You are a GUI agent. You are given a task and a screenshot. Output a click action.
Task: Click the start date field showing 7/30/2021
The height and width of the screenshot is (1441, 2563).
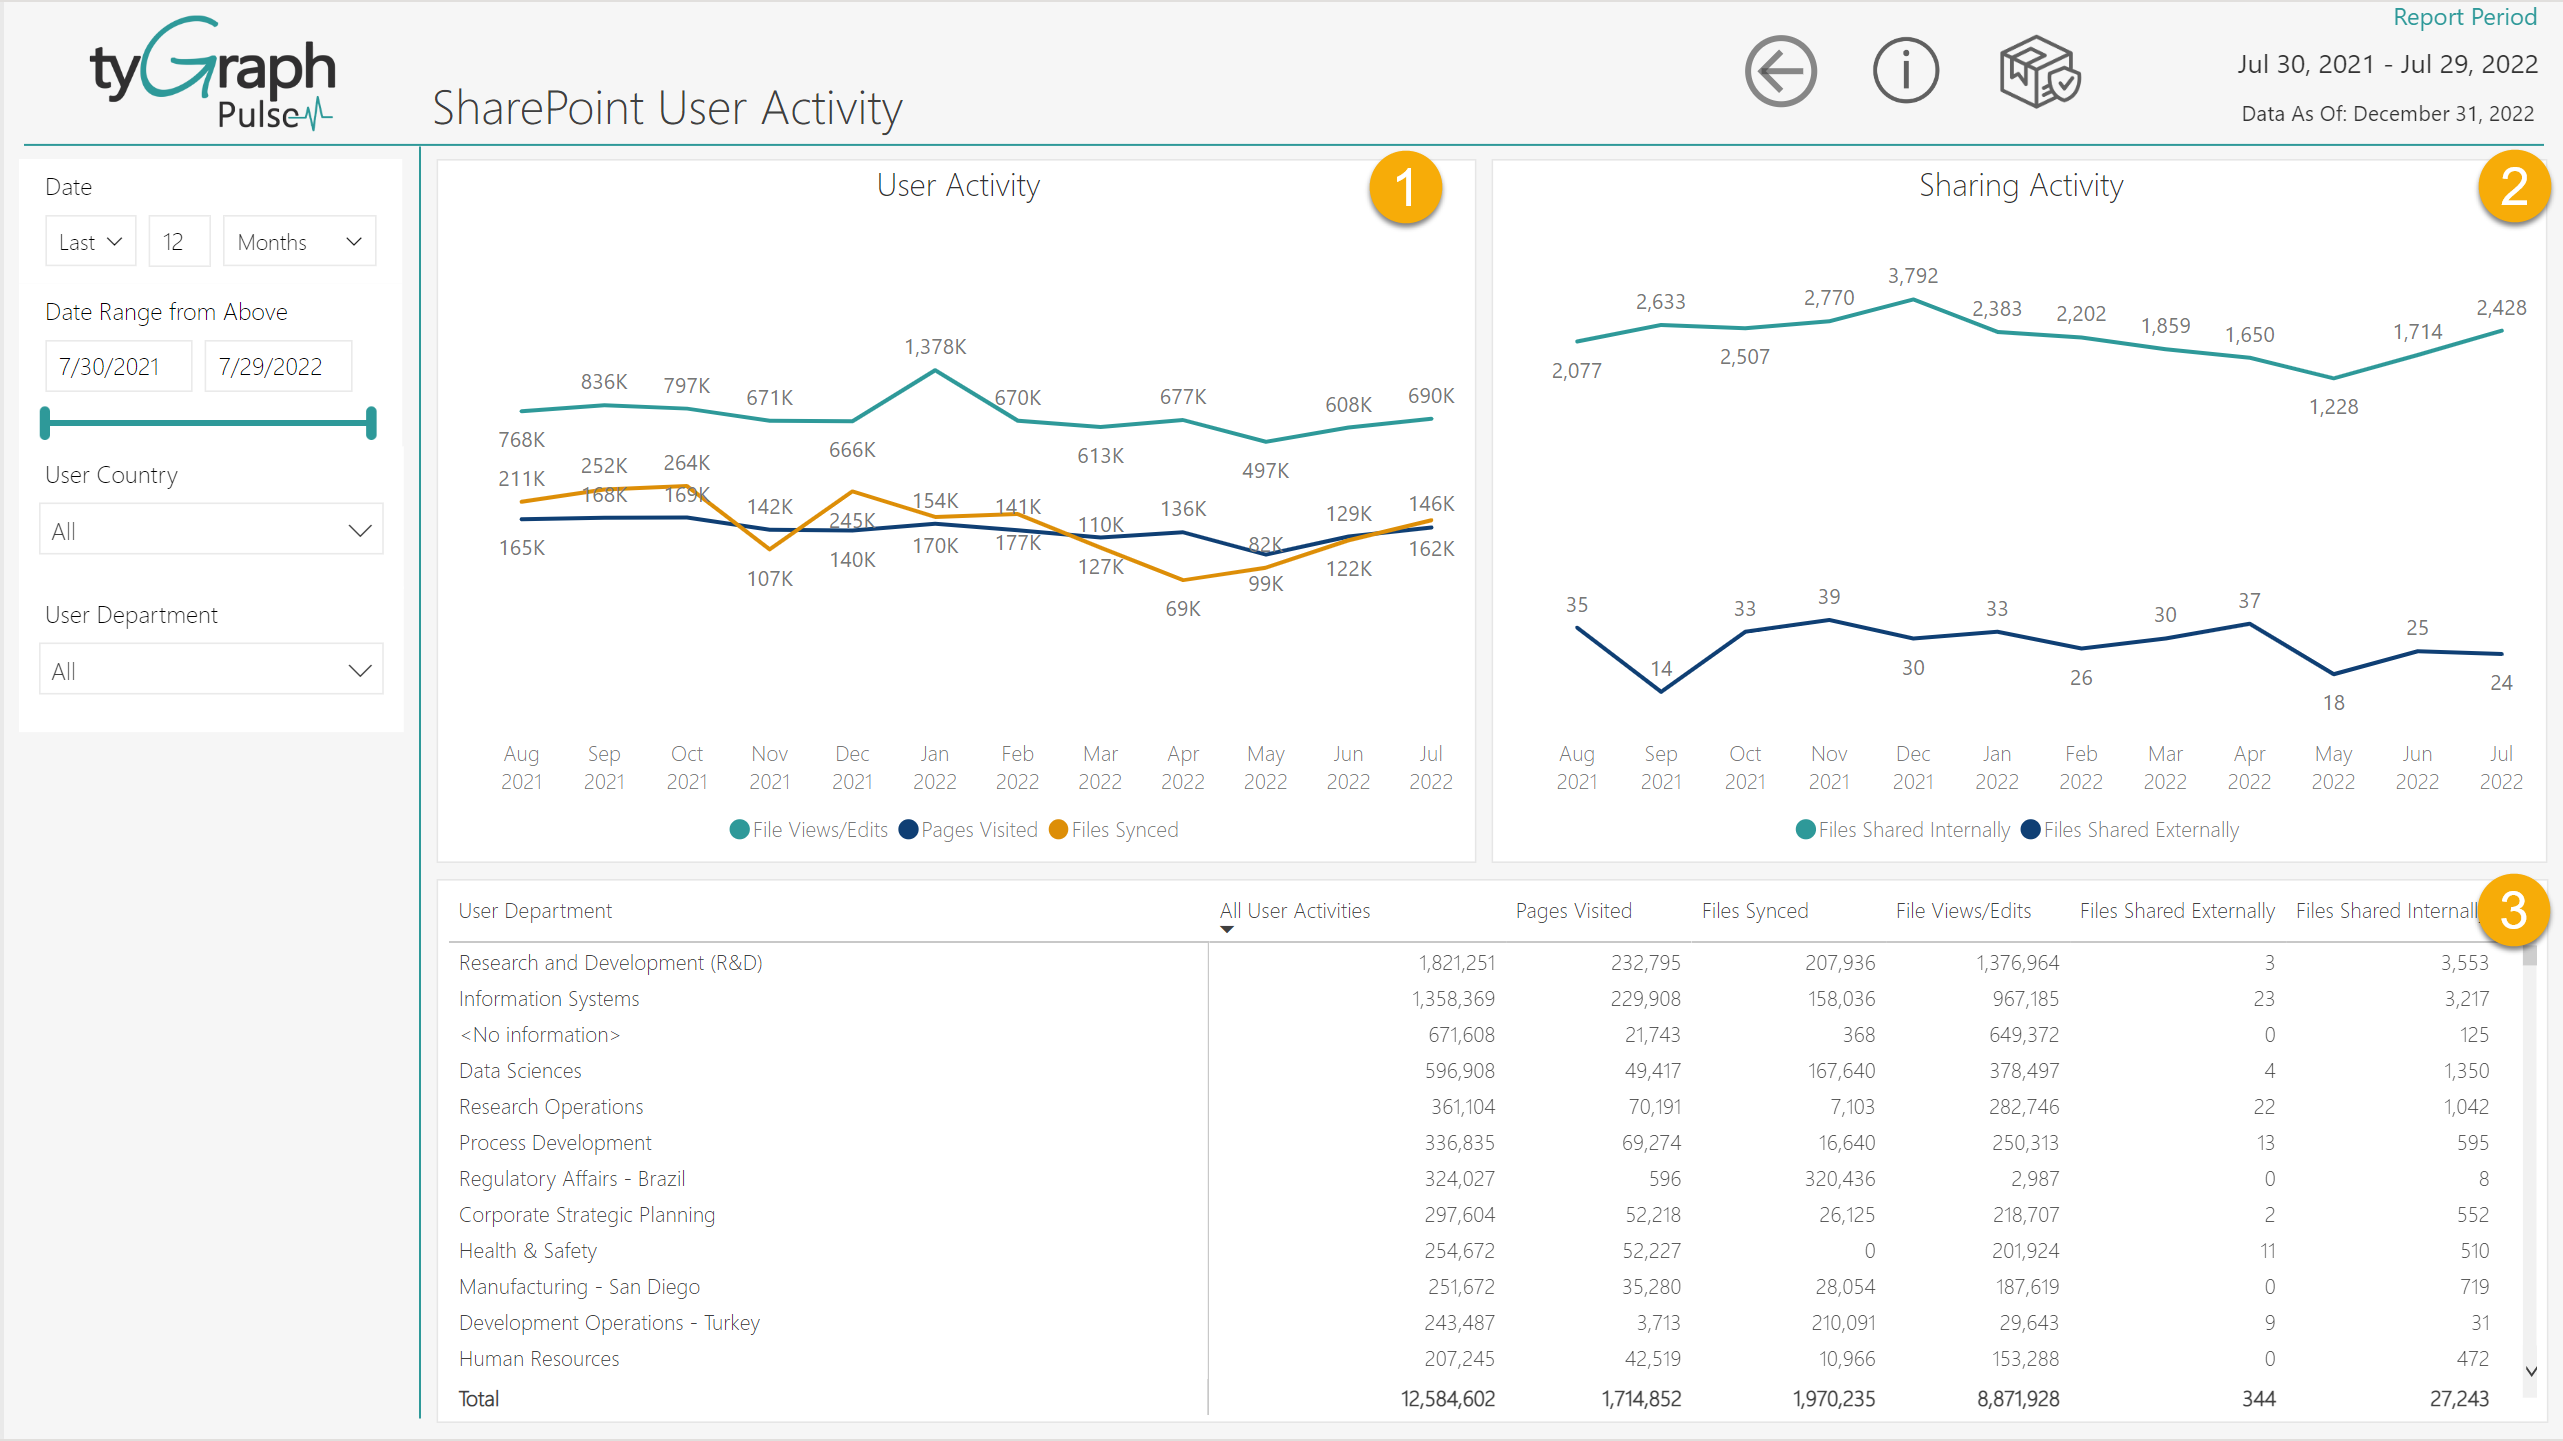pyautogui.click(x=118, y=365)
